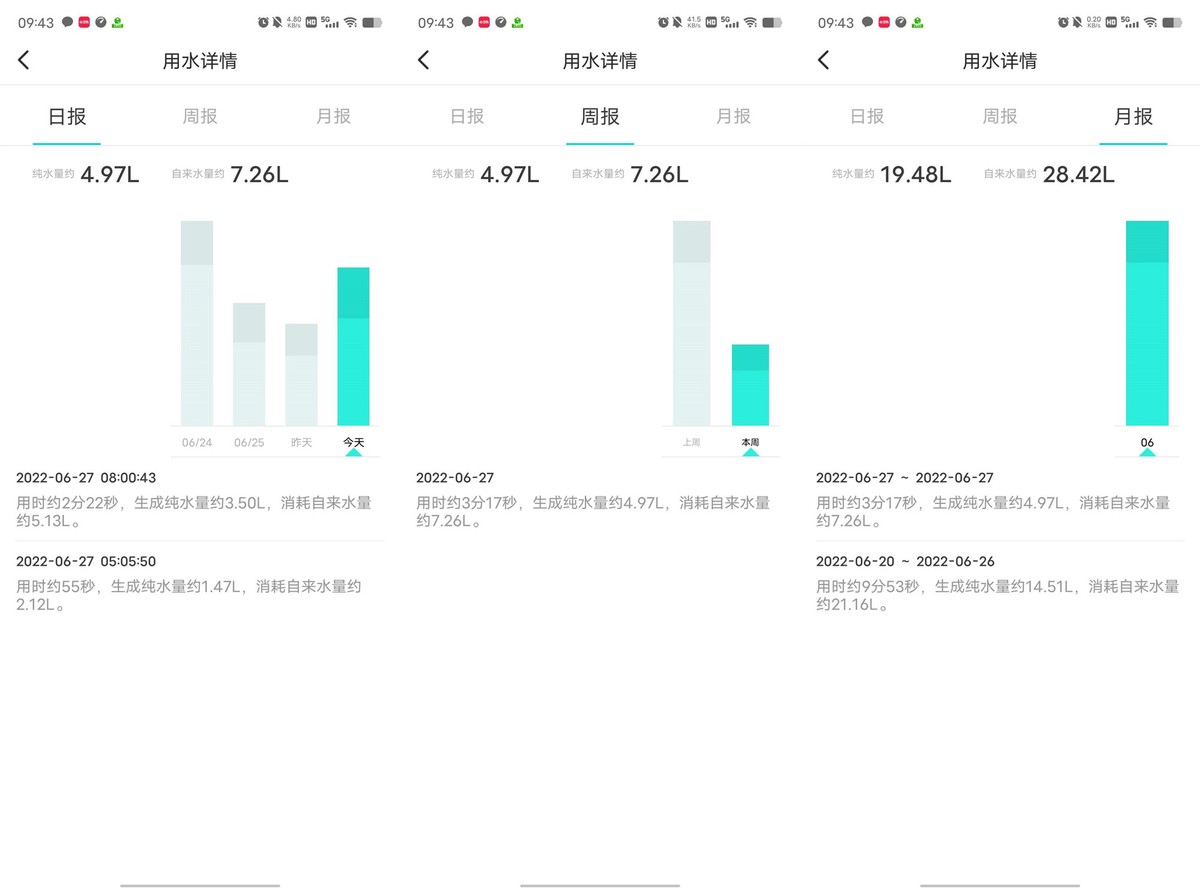This screenshot has height=888, width=1200.
Task: Select the 06/24 axis label
Action: click(197, 442)
